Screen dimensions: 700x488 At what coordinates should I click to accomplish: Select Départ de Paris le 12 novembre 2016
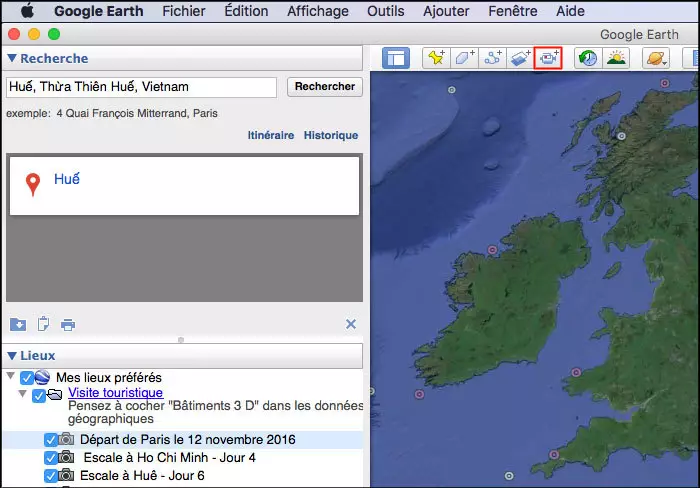coord(188,439)
